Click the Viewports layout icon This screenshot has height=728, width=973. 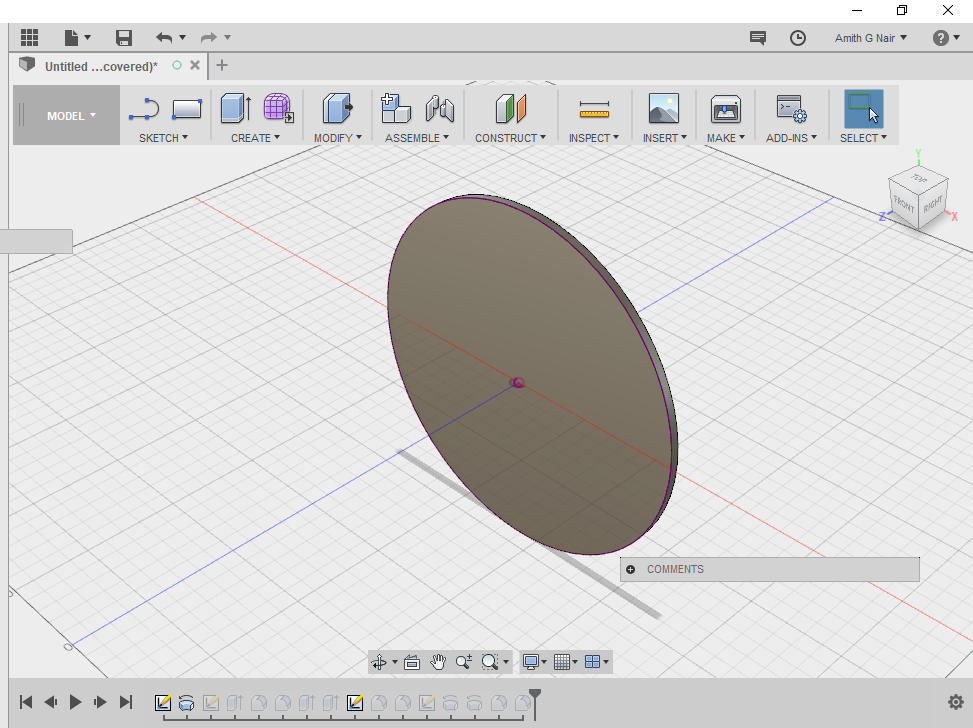click(593, 662)
